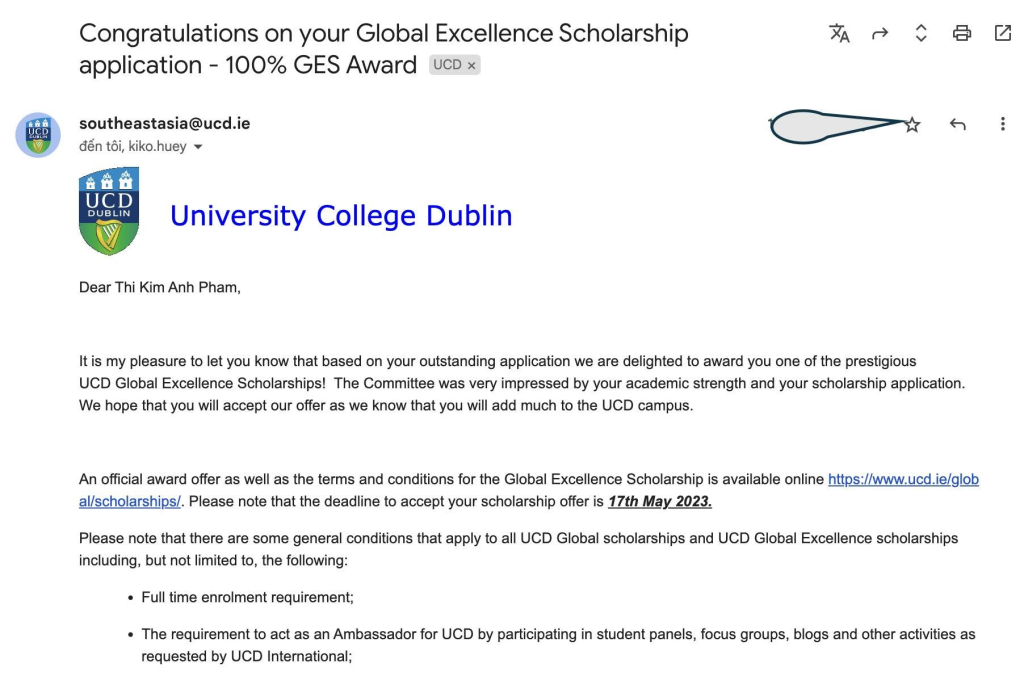Click sender name southeastasia@ucd.ie

click(165, 123)
